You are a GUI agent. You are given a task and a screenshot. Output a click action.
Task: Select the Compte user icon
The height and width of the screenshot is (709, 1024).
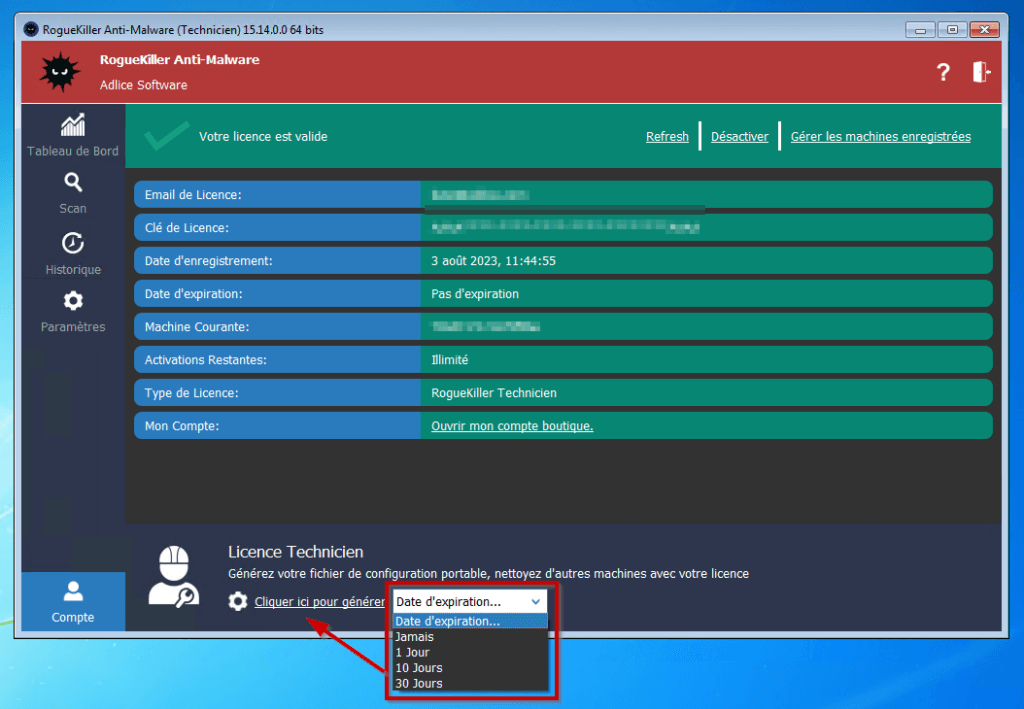pyautogui.click(x=73, y=592)
